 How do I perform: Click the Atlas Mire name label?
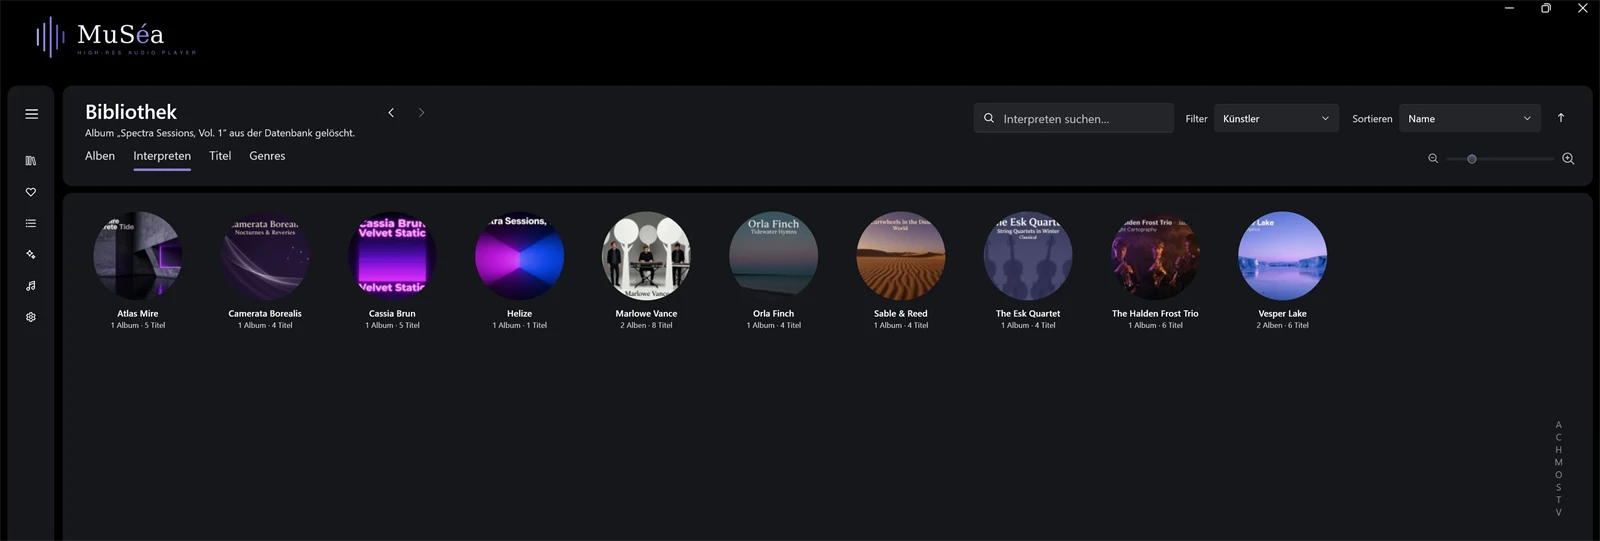pos(138,313)
